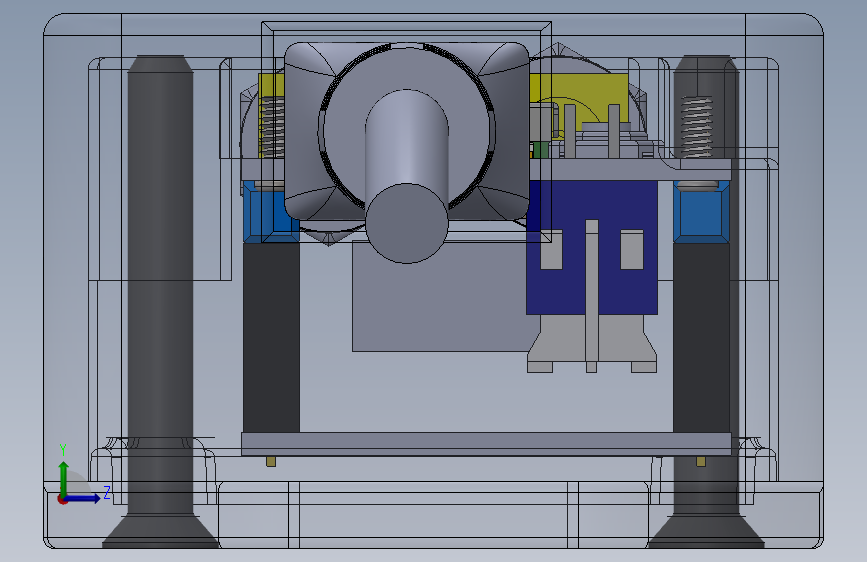Select the light blue block above the right standoff
The image size is (867, 562).
[701, 213]
